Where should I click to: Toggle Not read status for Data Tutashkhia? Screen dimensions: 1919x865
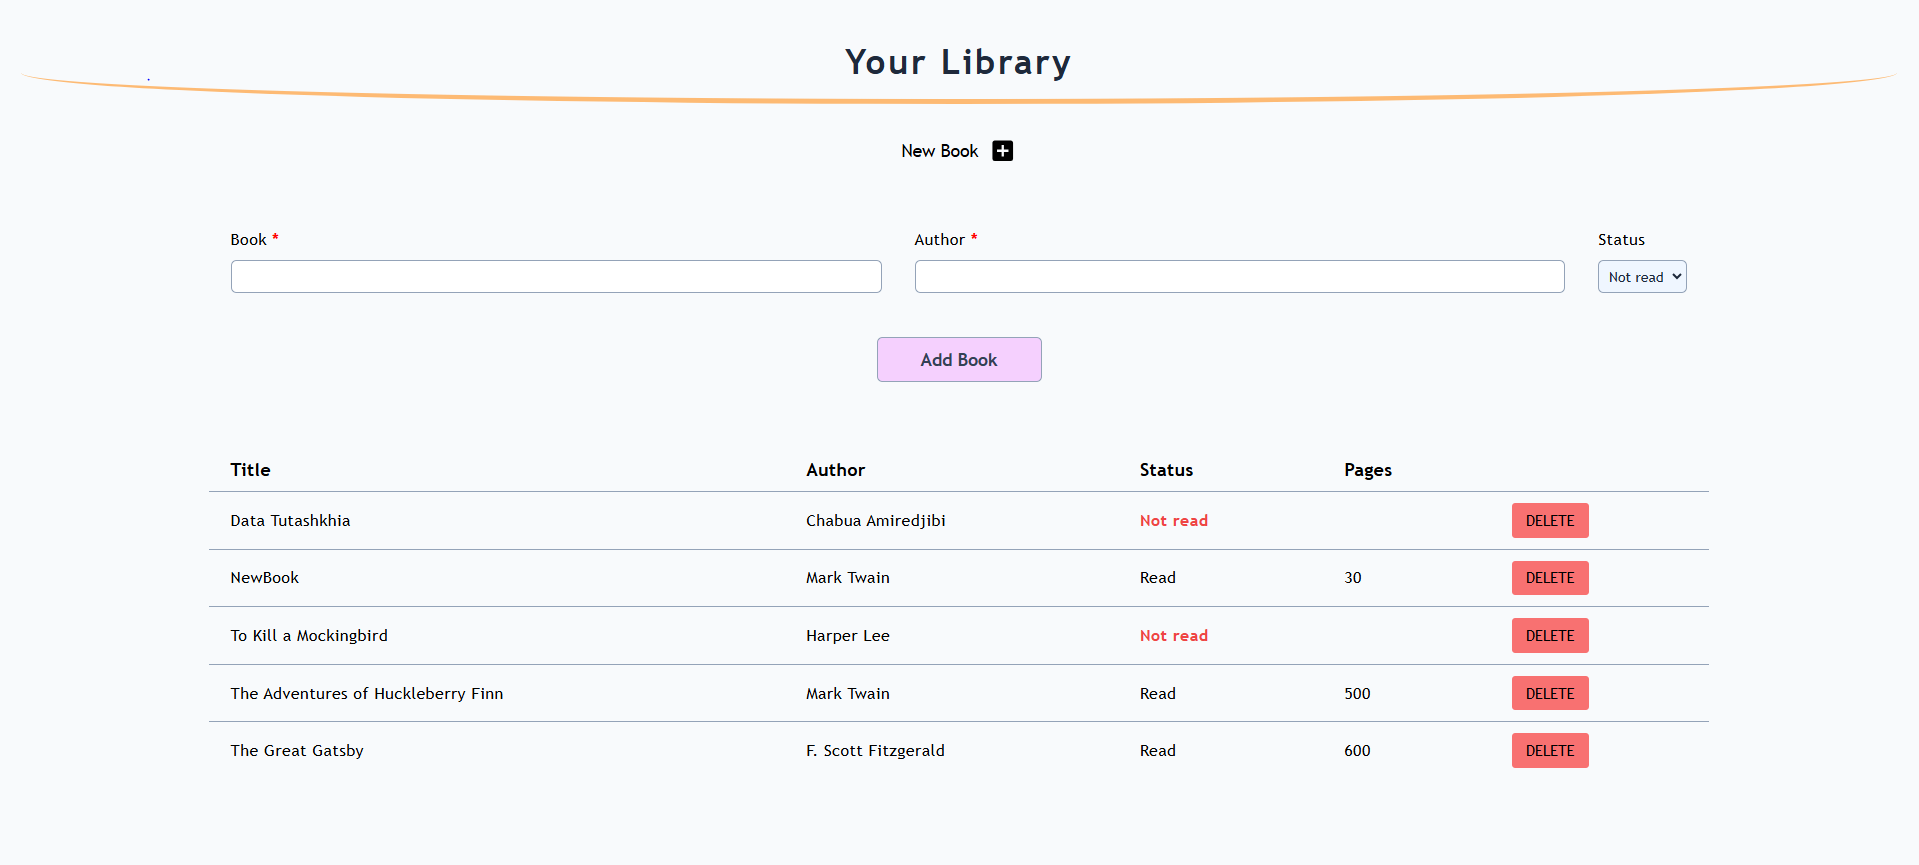1173,521
